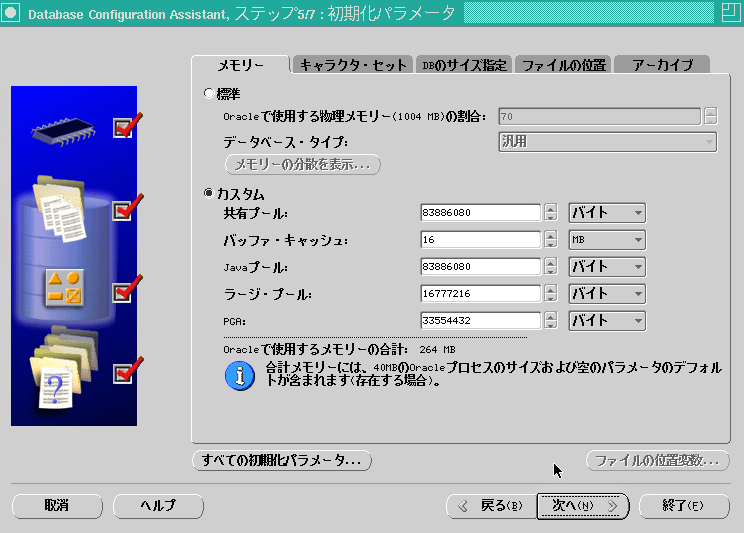Viewport: 744px width, 533px height.
Task: Click the window menu icon in title bar
Action: [10, 13]
